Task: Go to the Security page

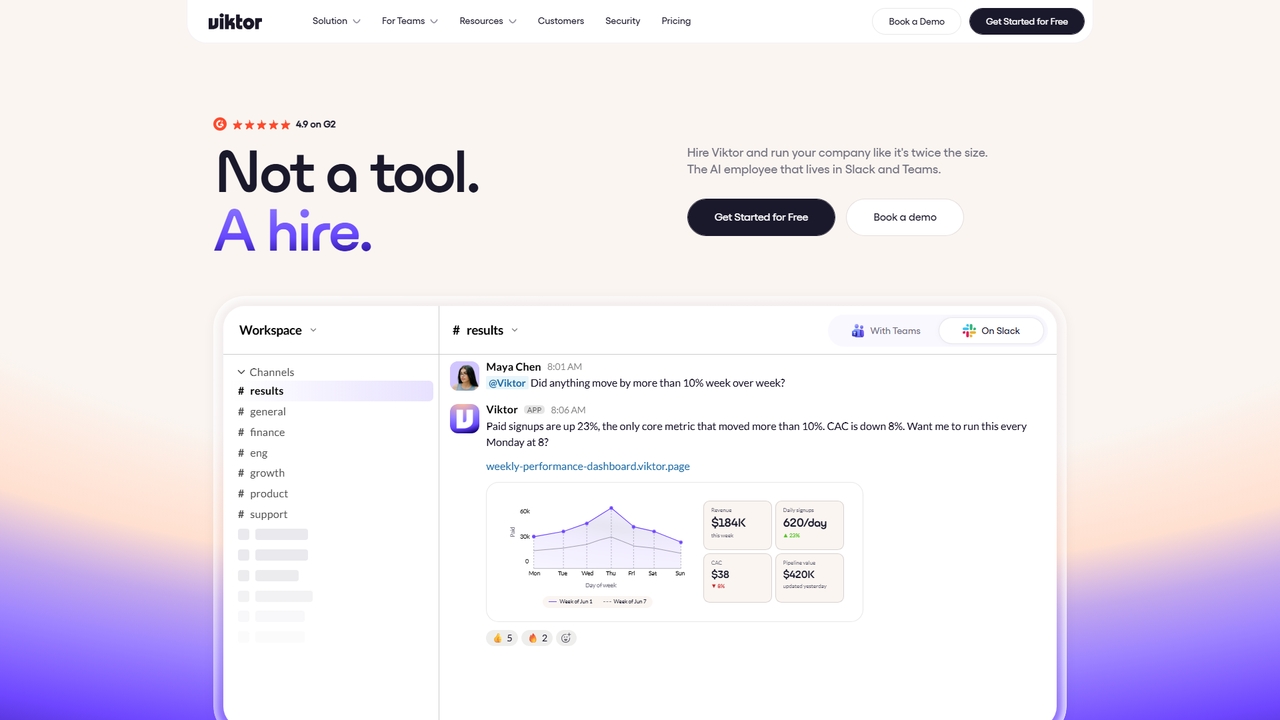Action: [x=623, y=21]
